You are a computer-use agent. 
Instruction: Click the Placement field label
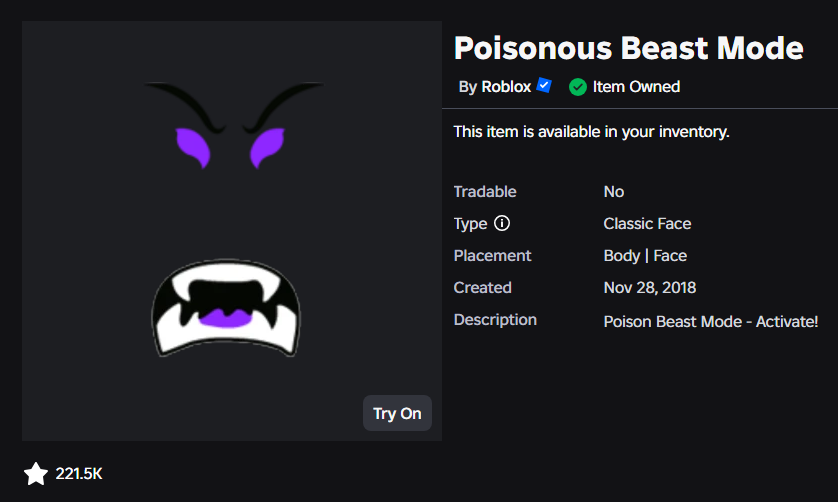492,256
